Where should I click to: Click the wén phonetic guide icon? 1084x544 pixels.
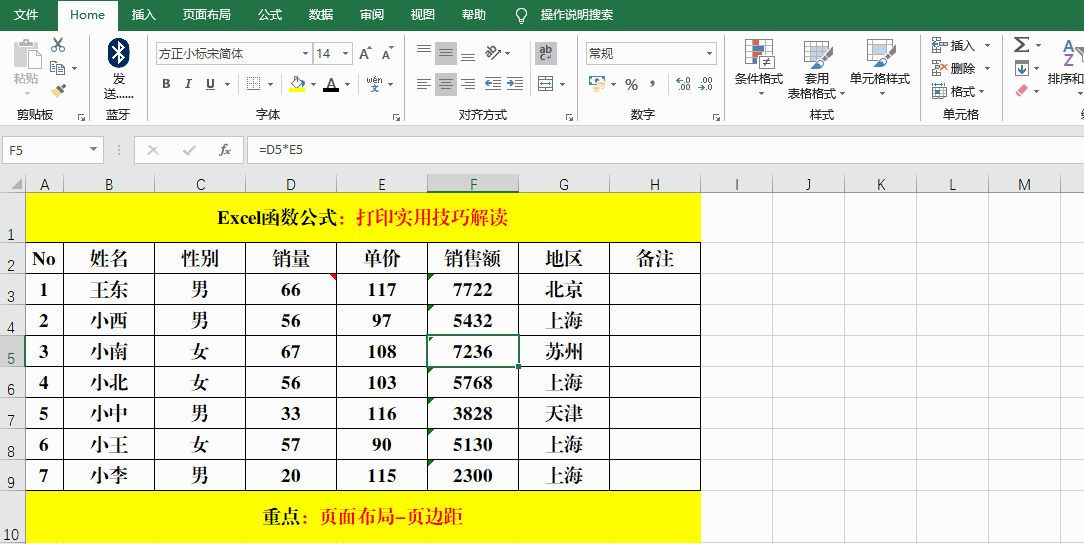pos(375,84)
